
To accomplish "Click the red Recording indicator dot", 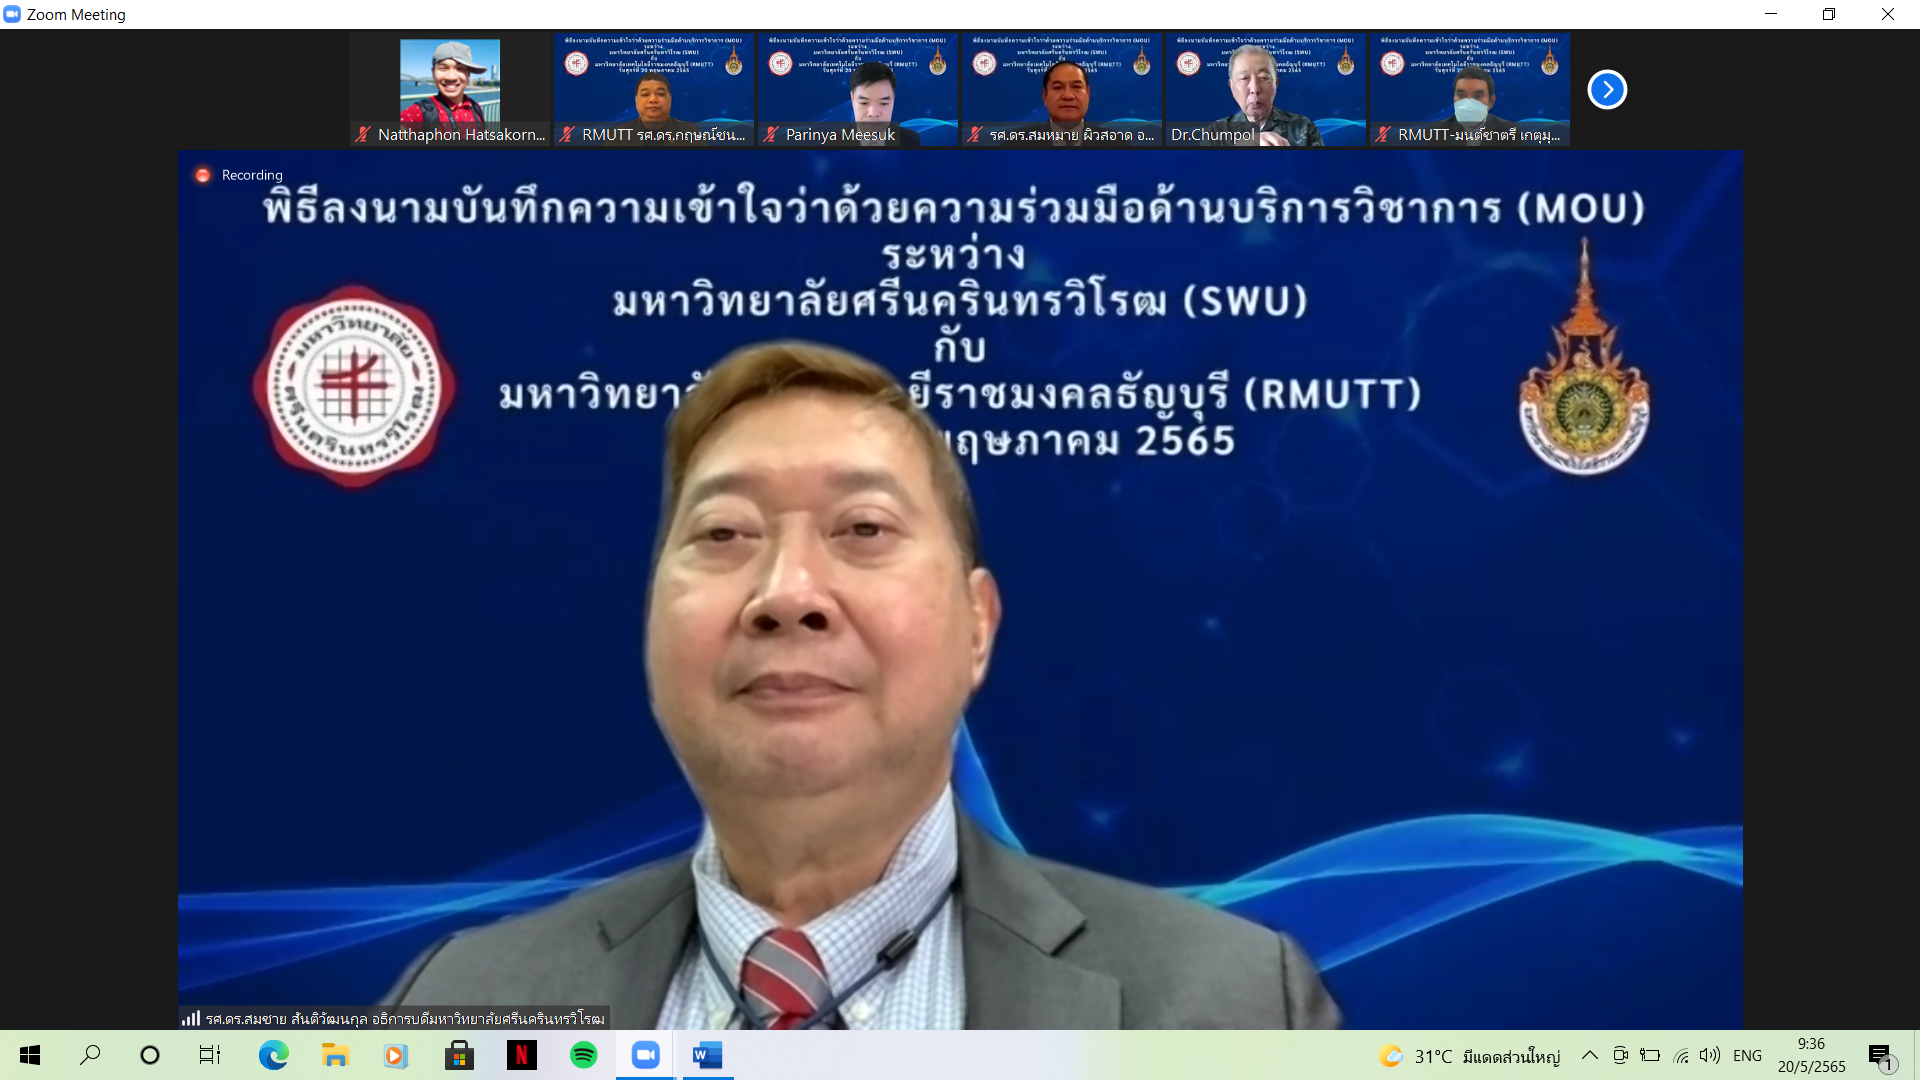I will click(203, 175).
